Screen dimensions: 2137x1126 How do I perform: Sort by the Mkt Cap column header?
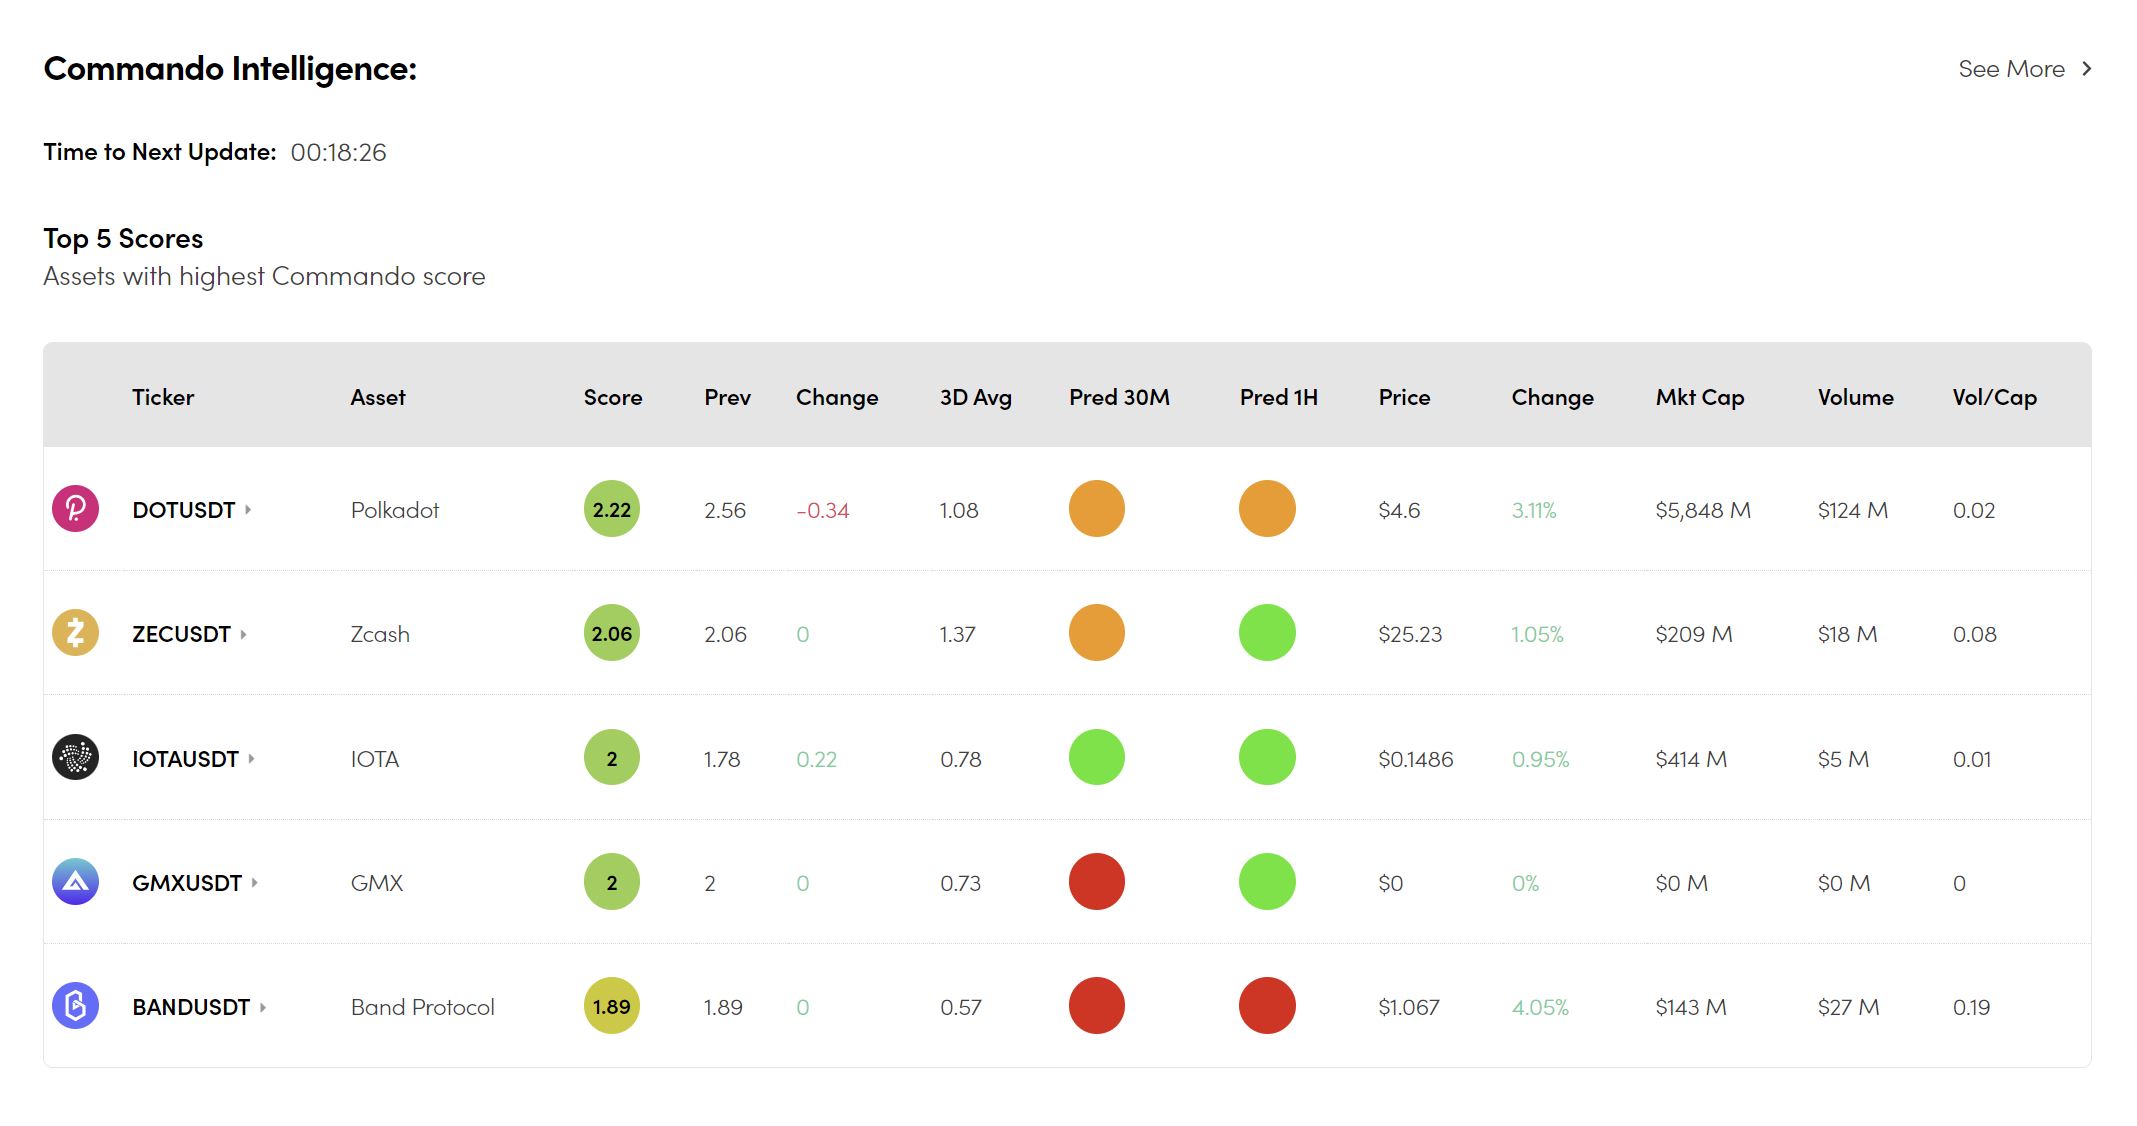tap(1699, 397)
